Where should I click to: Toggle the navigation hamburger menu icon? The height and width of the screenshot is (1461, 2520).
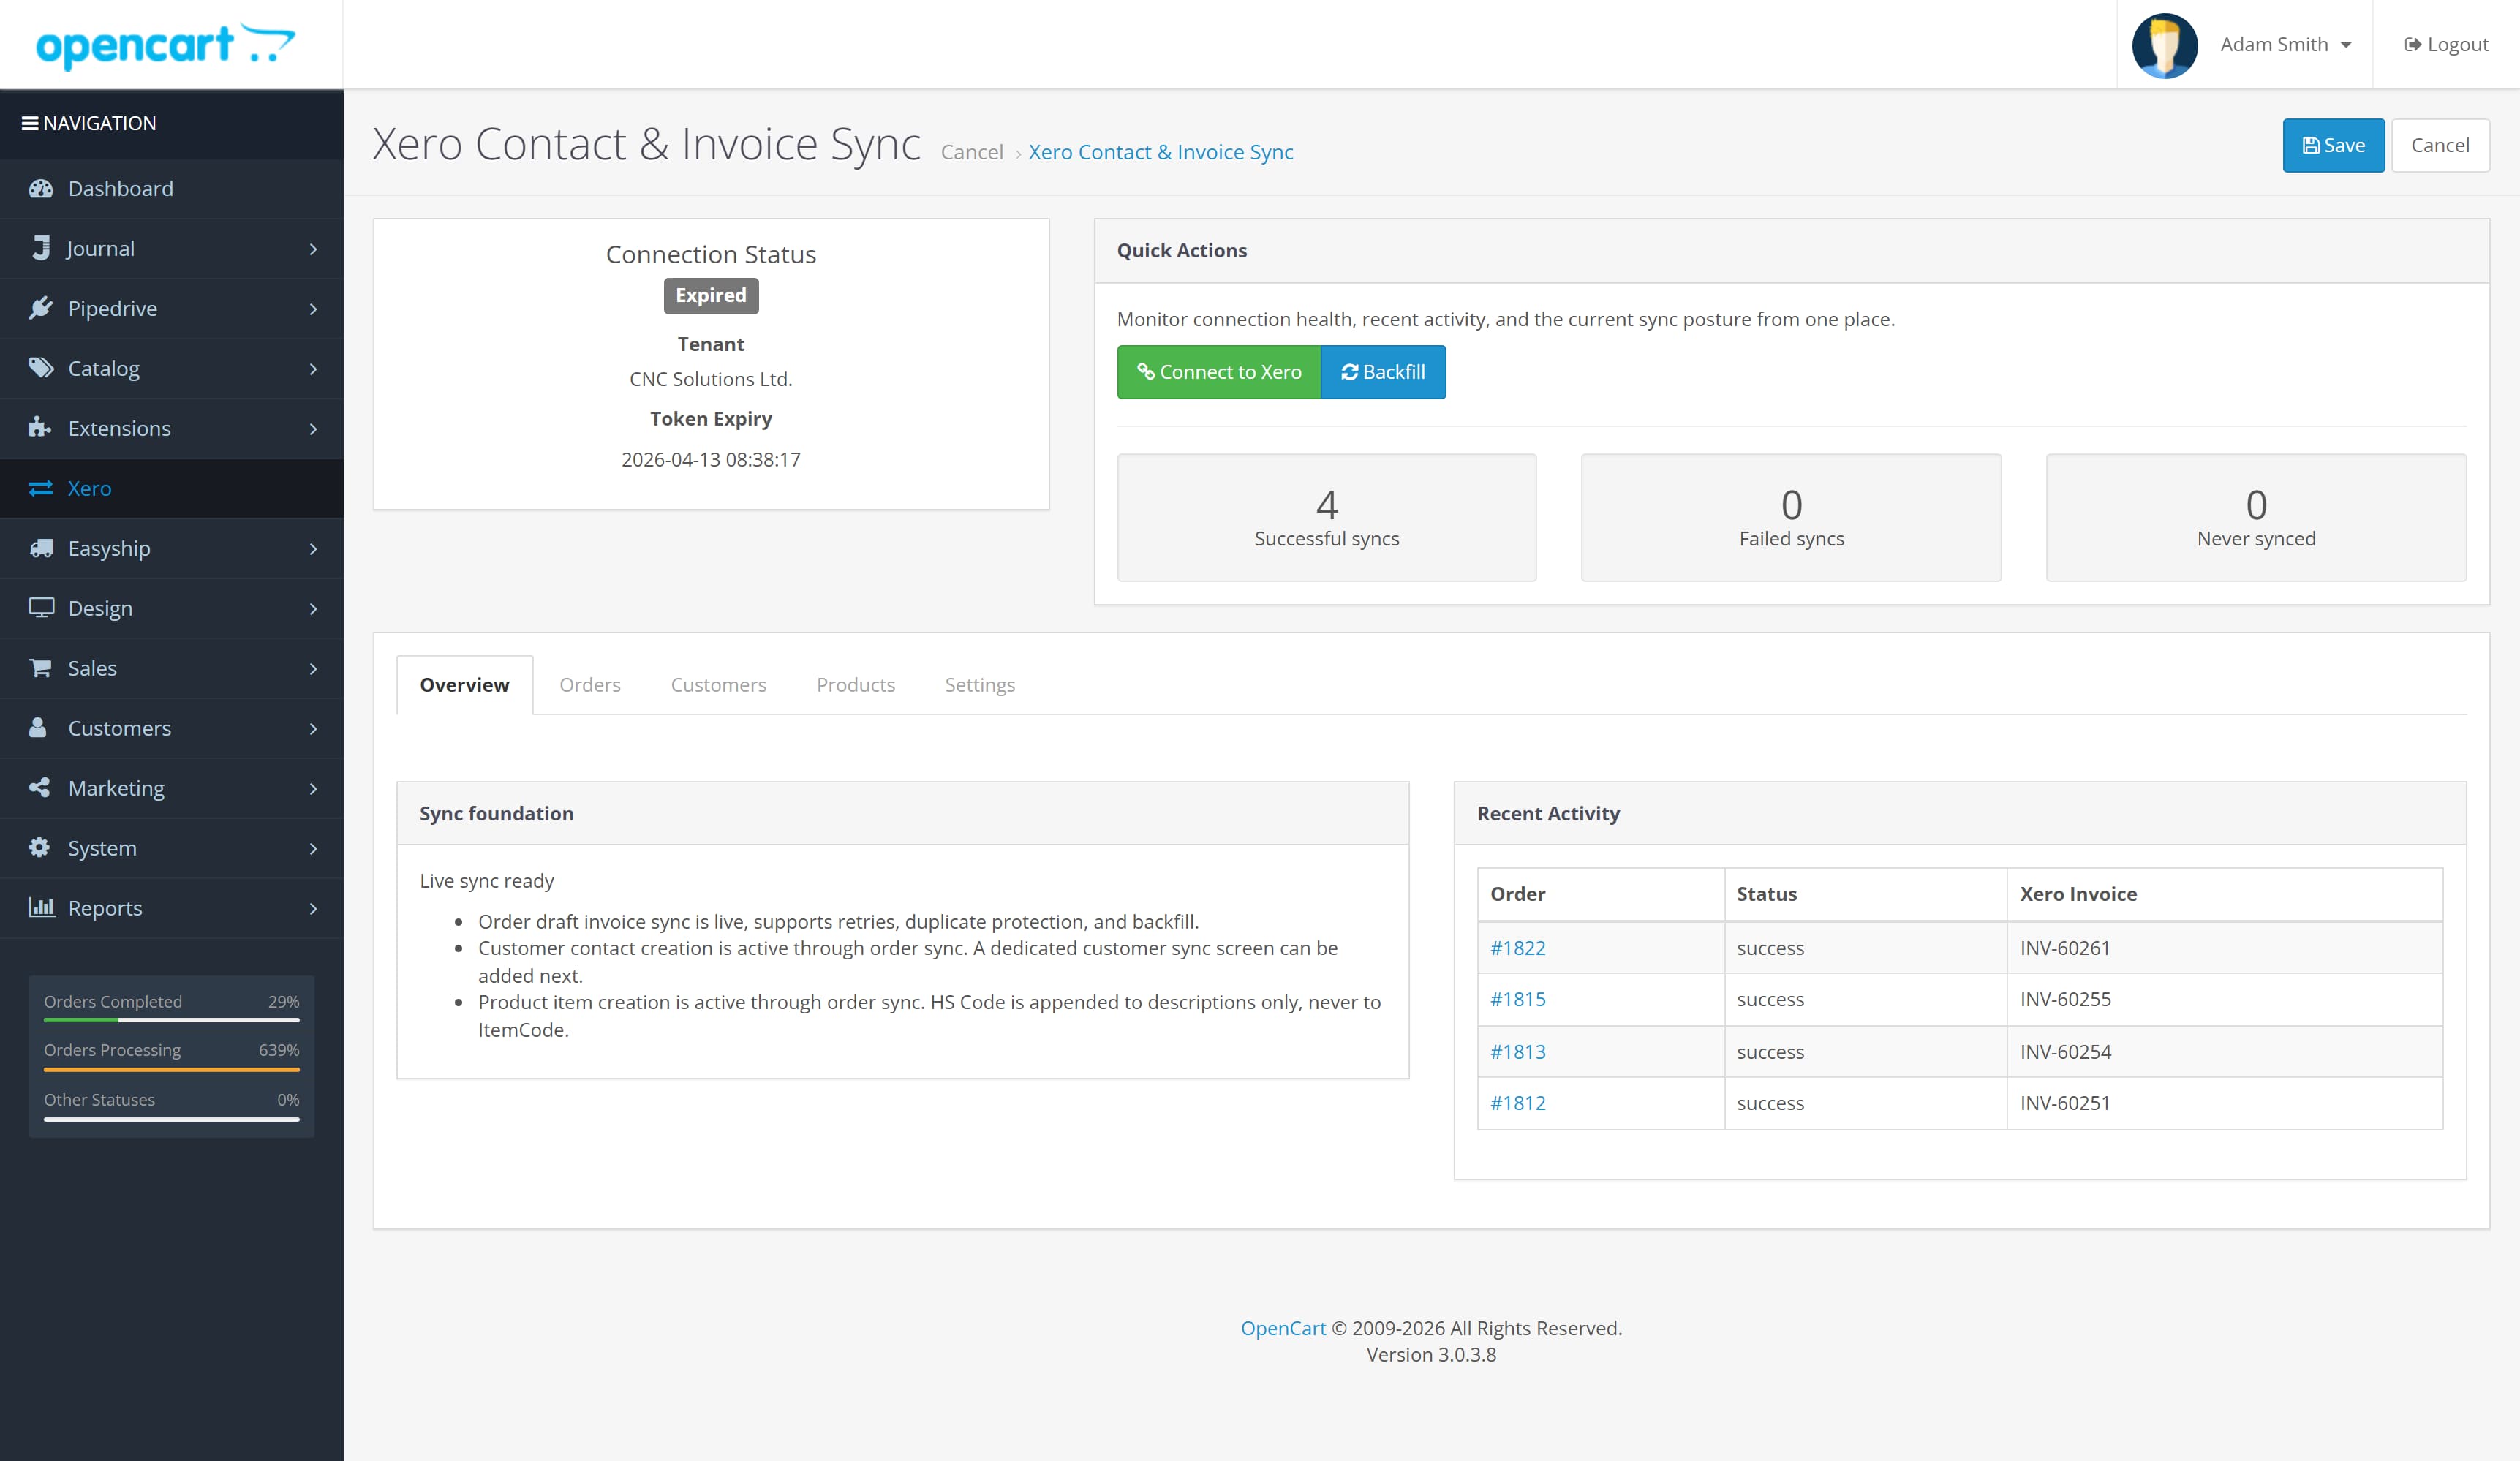(x=30, y=124)
